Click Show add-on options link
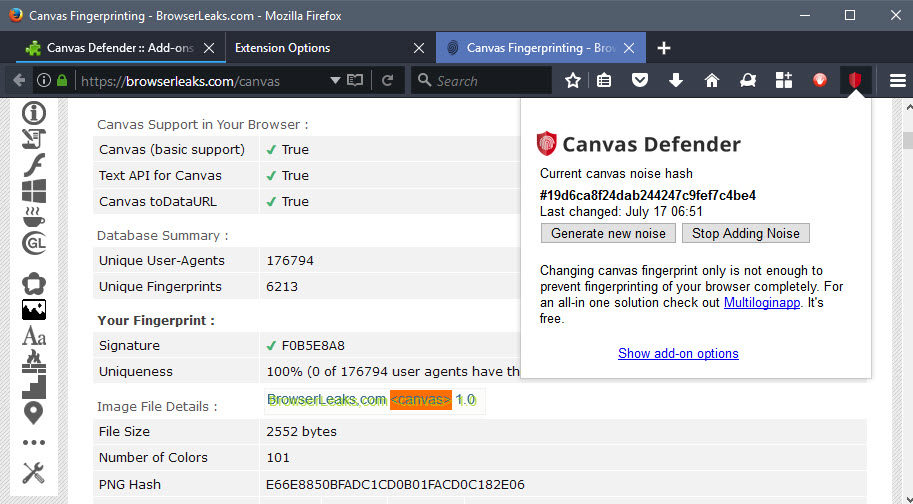Image resolution: width=913 pixels, height=504 pixels. tap(678, 353)
